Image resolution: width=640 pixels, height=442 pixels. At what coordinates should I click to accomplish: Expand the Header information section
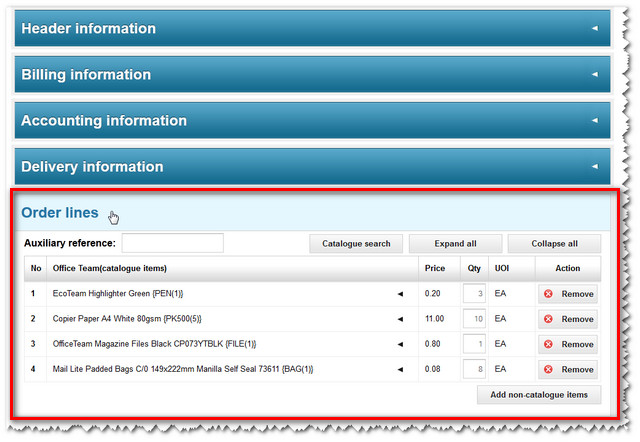[x=310, y=28]
